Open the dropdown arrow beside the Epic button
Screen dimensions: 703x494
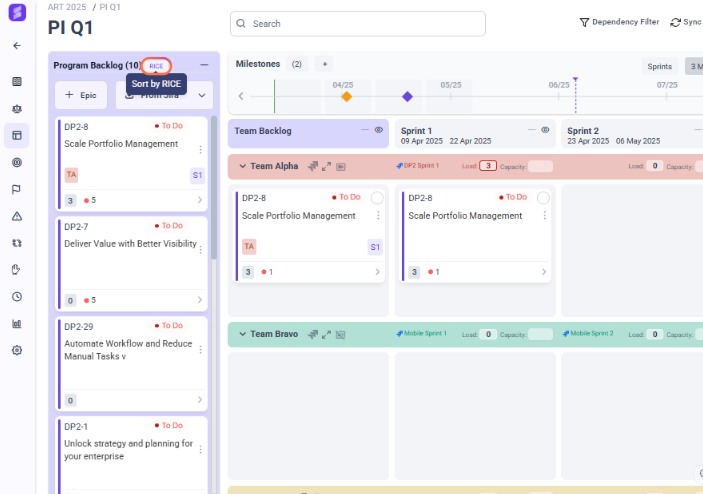[203, 95]
